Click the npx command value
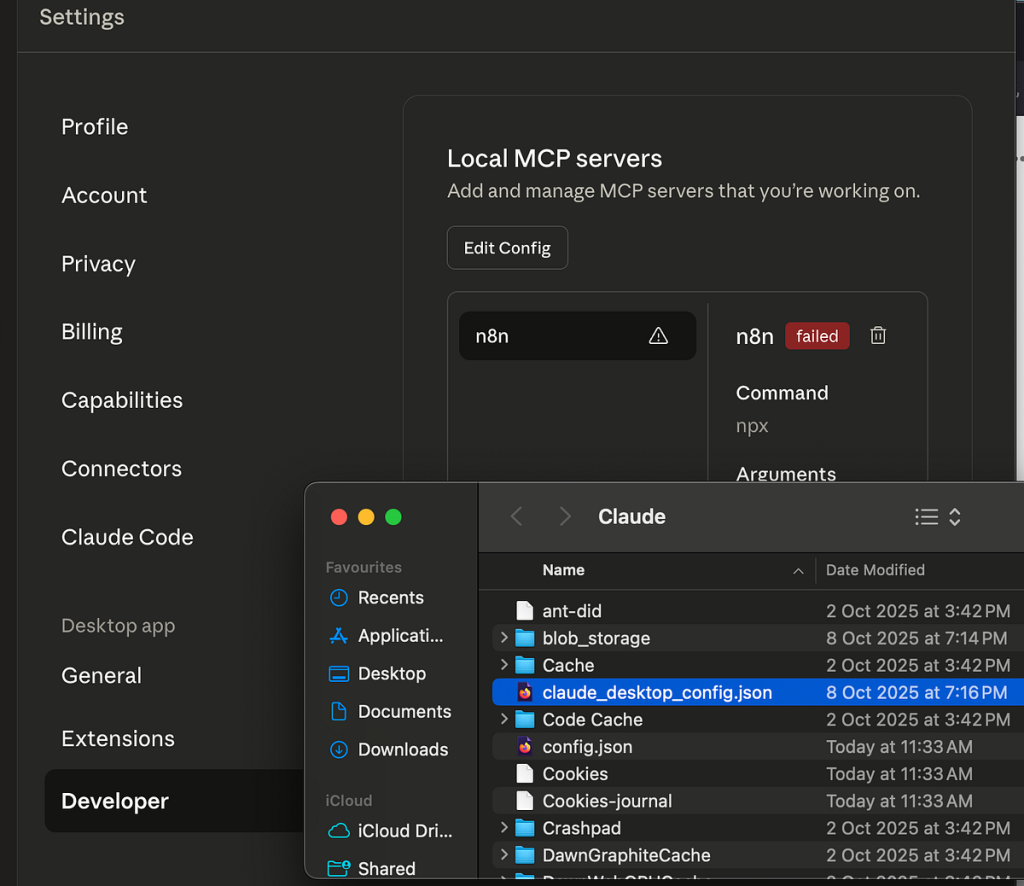 pyautogui.click(x=752, y=426)
